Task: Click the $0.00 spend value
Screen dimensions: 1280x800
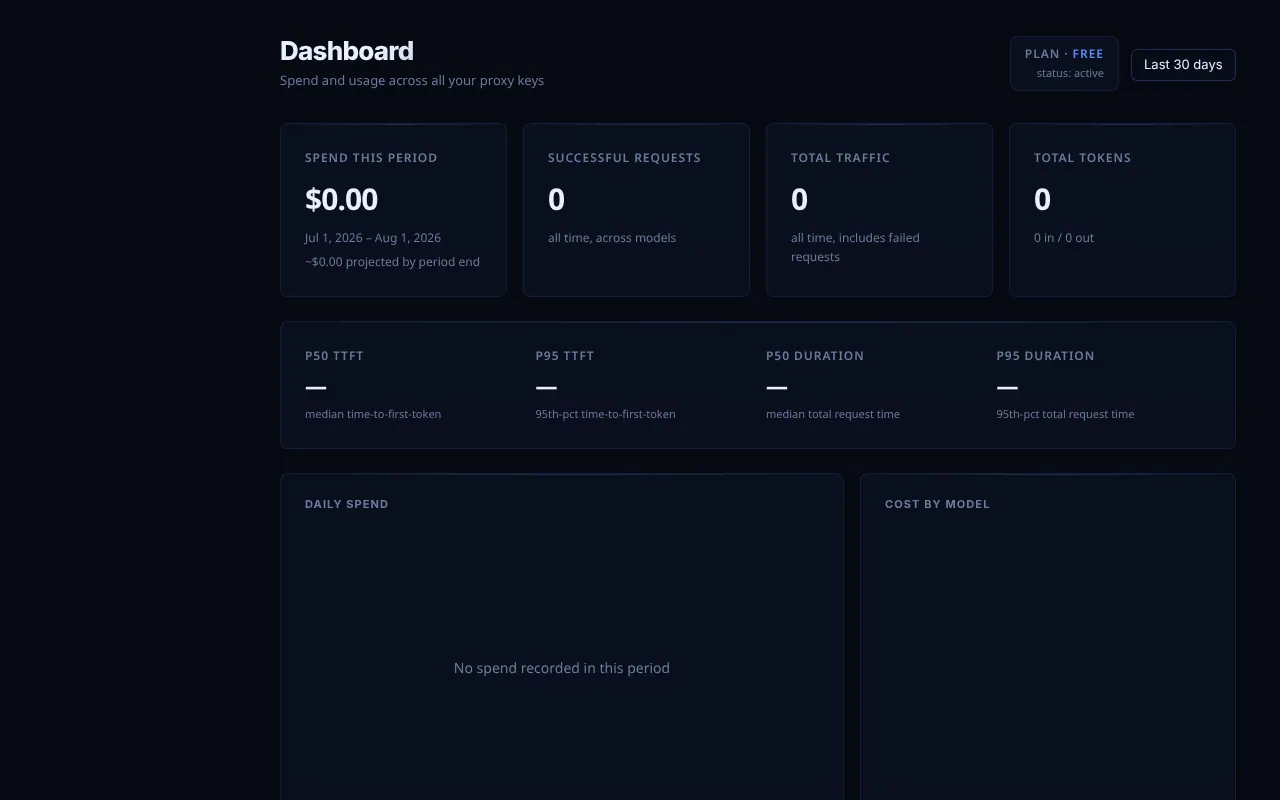Action: (341, 199)
